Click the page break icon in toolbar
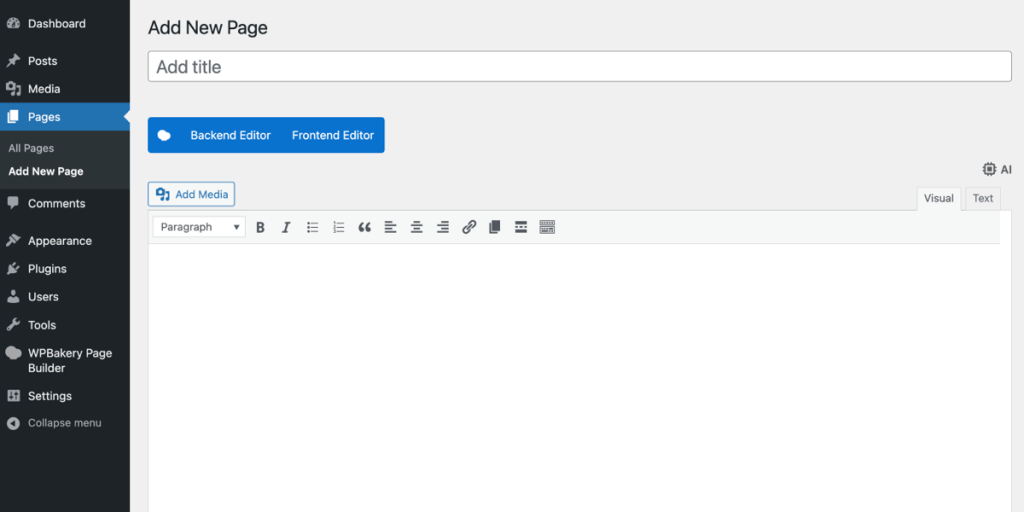Image resolution: width=1024 pixels, height=512 pixels. 495,227
